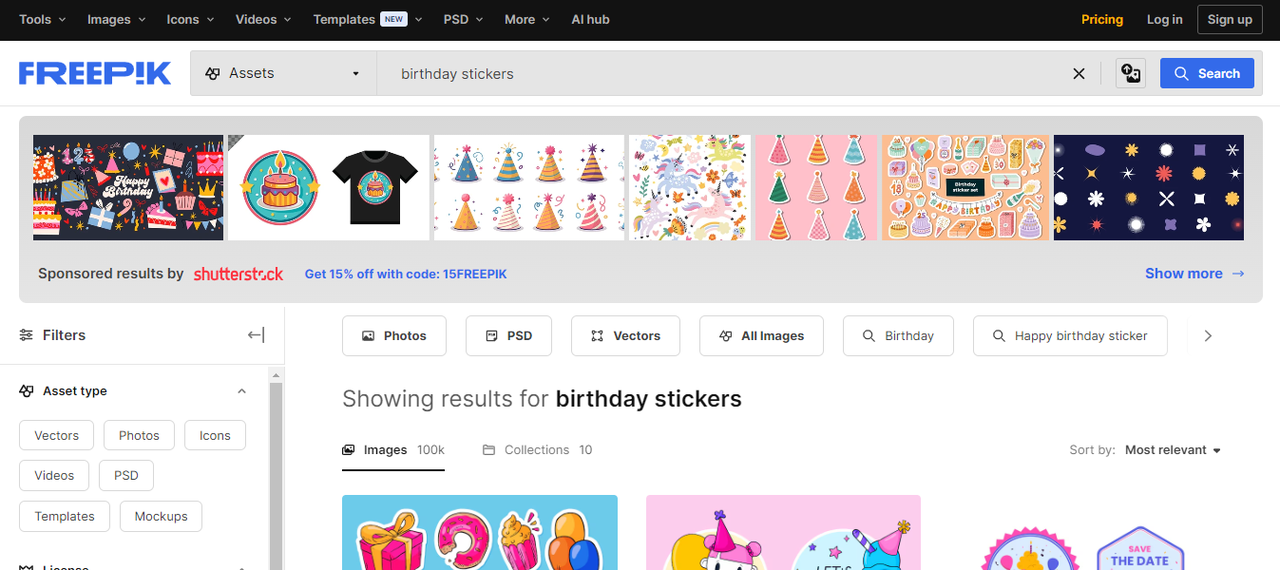Go to AI hub
The image size is (1280, 570).
(590, 19)
